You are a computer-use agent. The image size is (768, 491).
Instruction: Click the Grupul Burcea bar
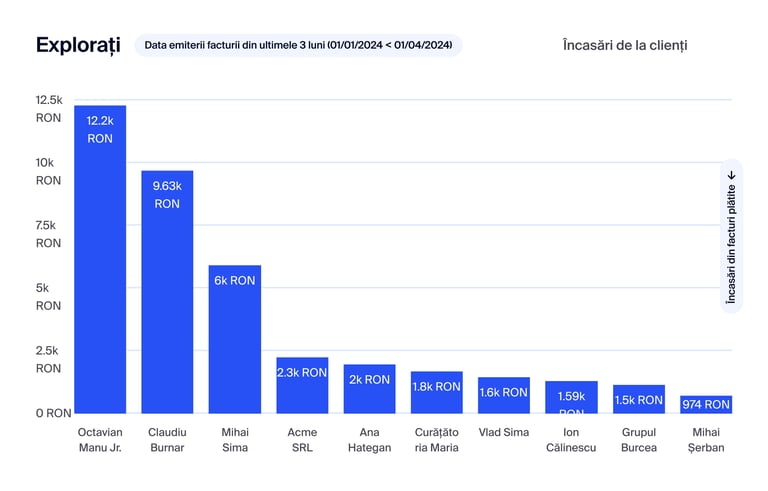click(x=638, y=402)
